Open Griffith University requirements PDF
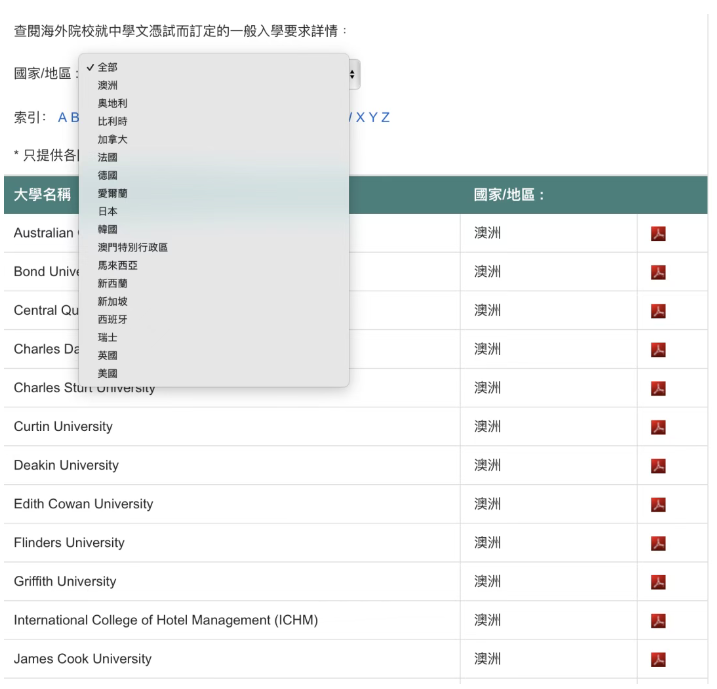 [x=658, y=582]
